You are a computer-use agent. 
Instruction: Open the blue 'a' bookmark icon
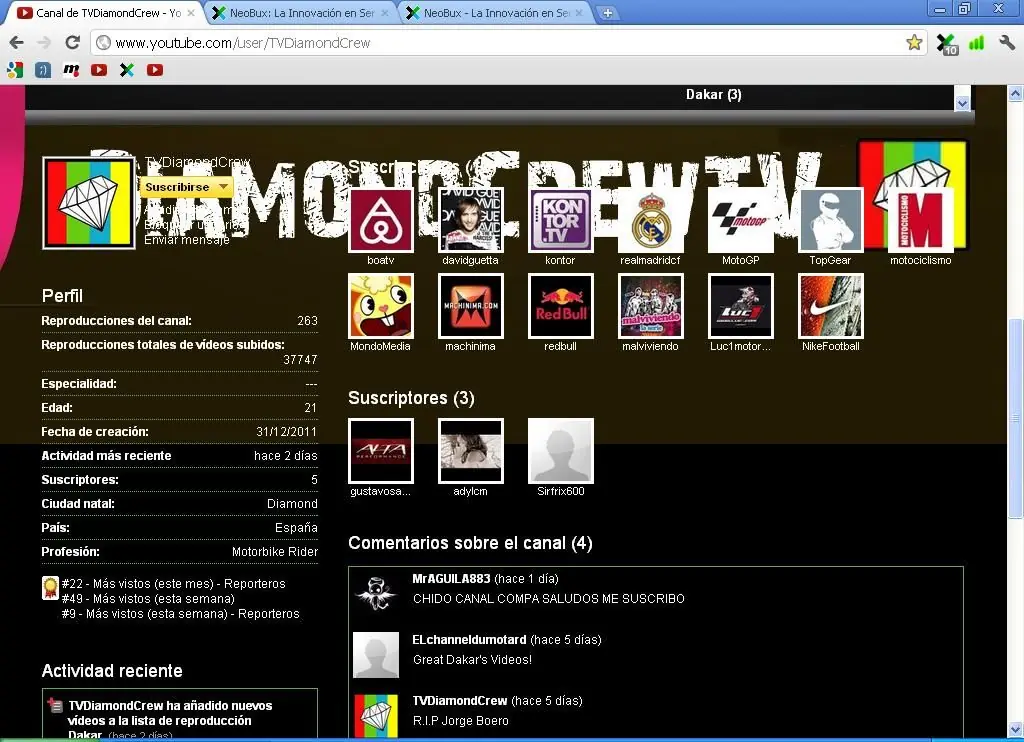coord(42,70)
